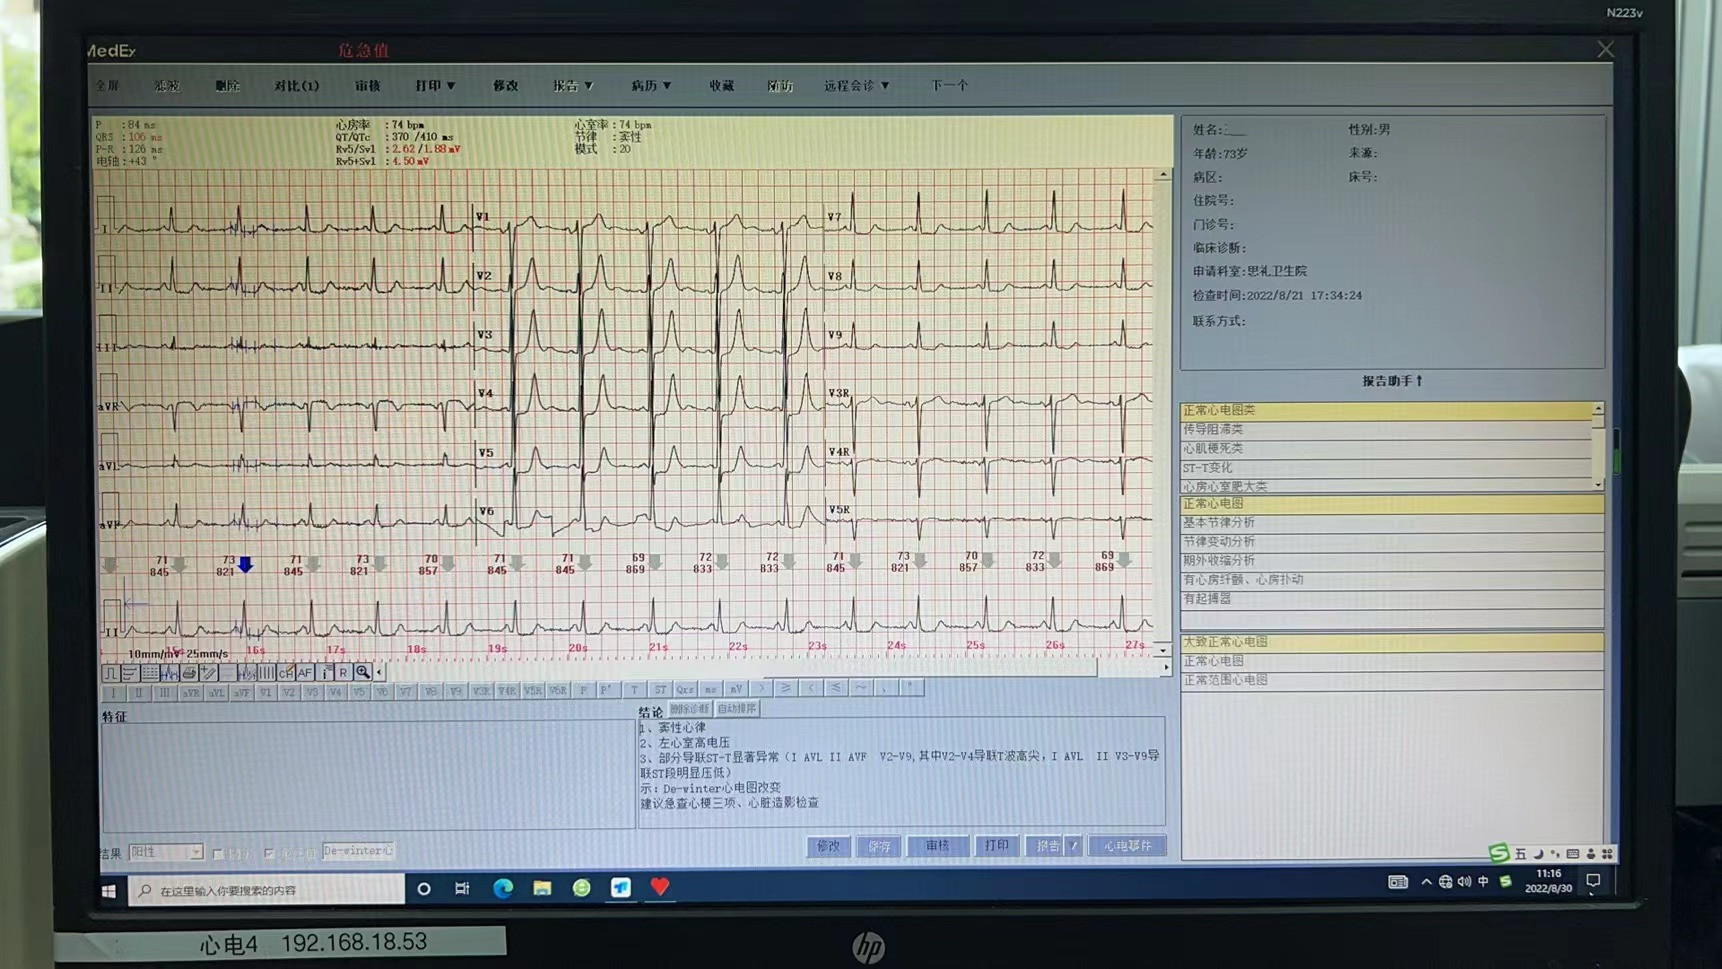This screenshot has height=969, width=1722.
Task: Click 收藏 in the top menu
Action: click(721, 86)
